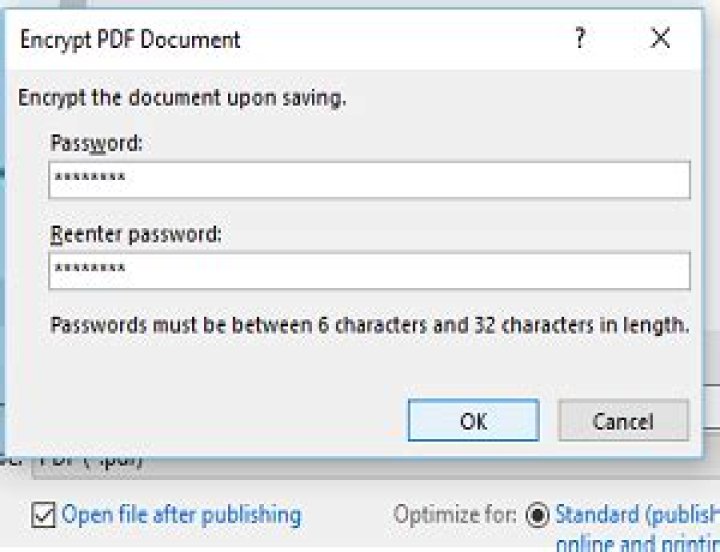Click the question mark help button
Viewport: 720px width, 552px height.
(x=579, y=39)
